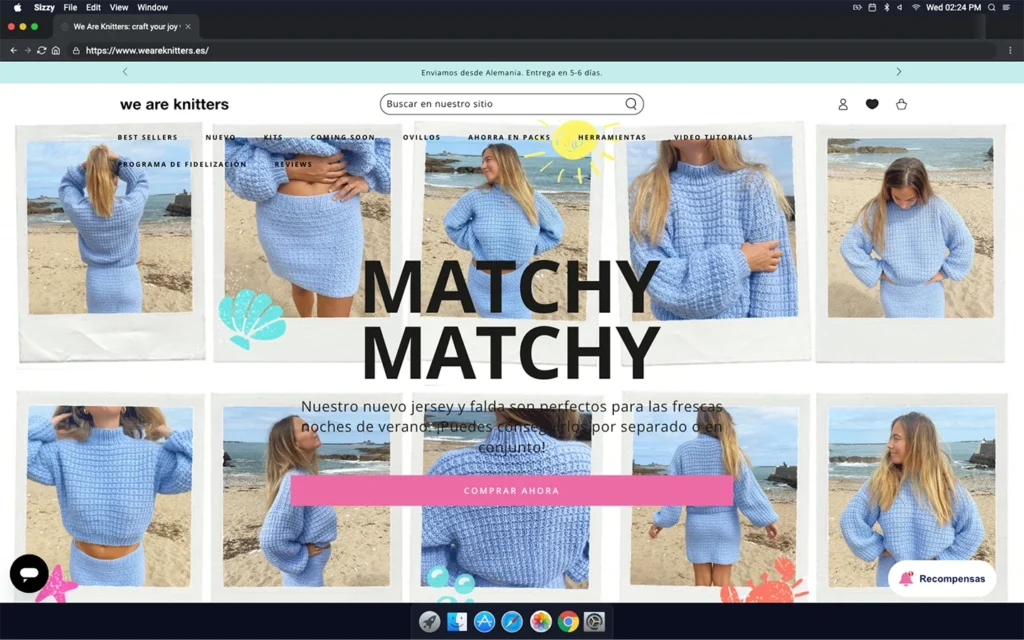Image resolution: width=1024 pixels, height=640 pixels.
Task: Launch Google Chrome from the dock
Action: click(x=567, y=622)
